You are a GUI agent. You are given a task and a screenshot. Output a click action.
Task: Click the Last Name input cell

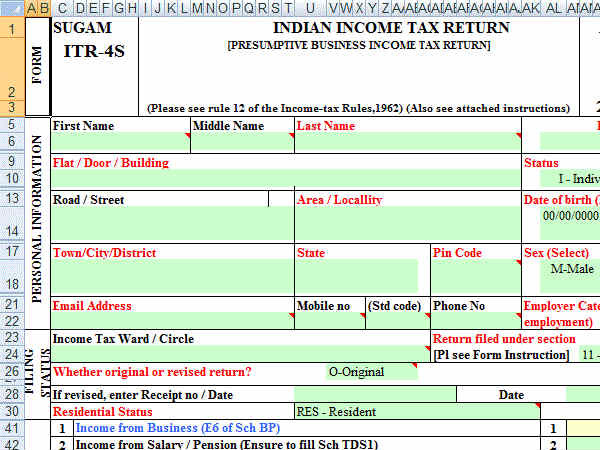click(406, 142)
